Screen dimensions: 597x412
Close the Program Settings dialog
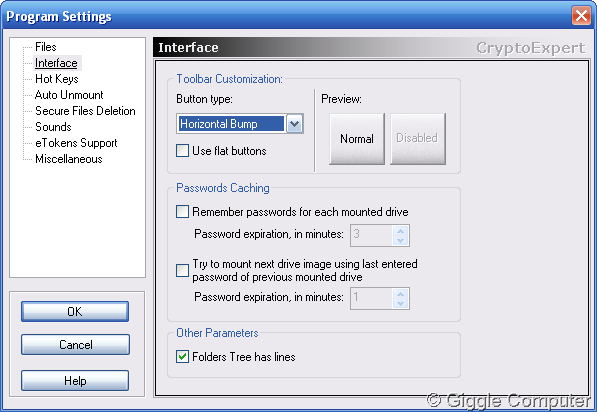[x=581, y=16]
